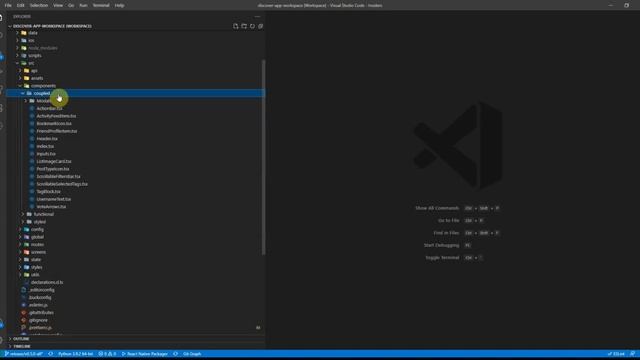
Task: Expand the state folder
Action: [x=136, y=260]
